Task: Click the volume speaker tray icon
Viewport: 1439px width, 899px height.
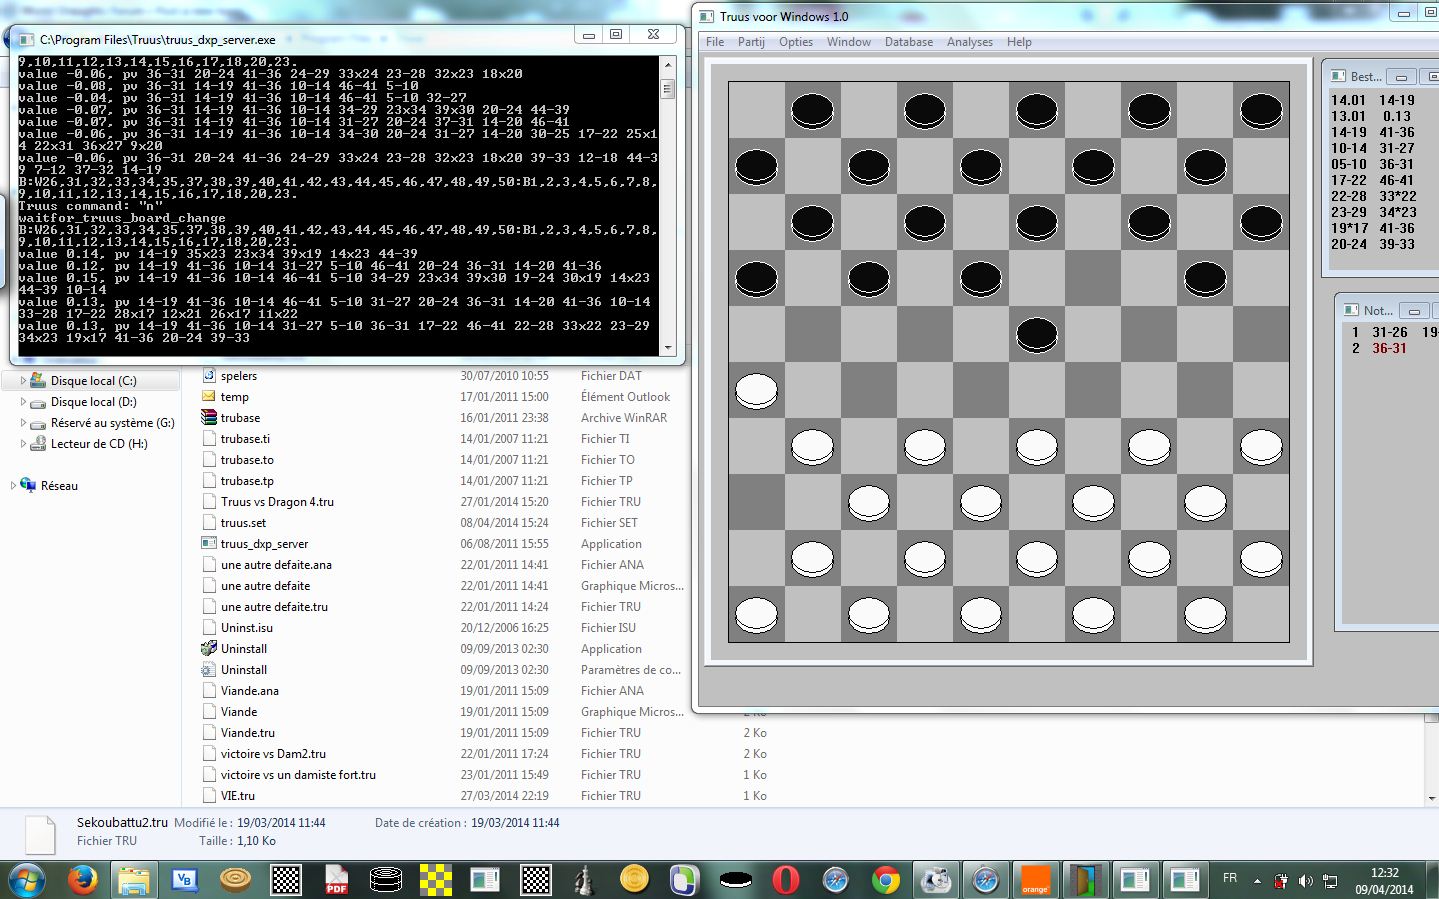Action: point(1305,881)
